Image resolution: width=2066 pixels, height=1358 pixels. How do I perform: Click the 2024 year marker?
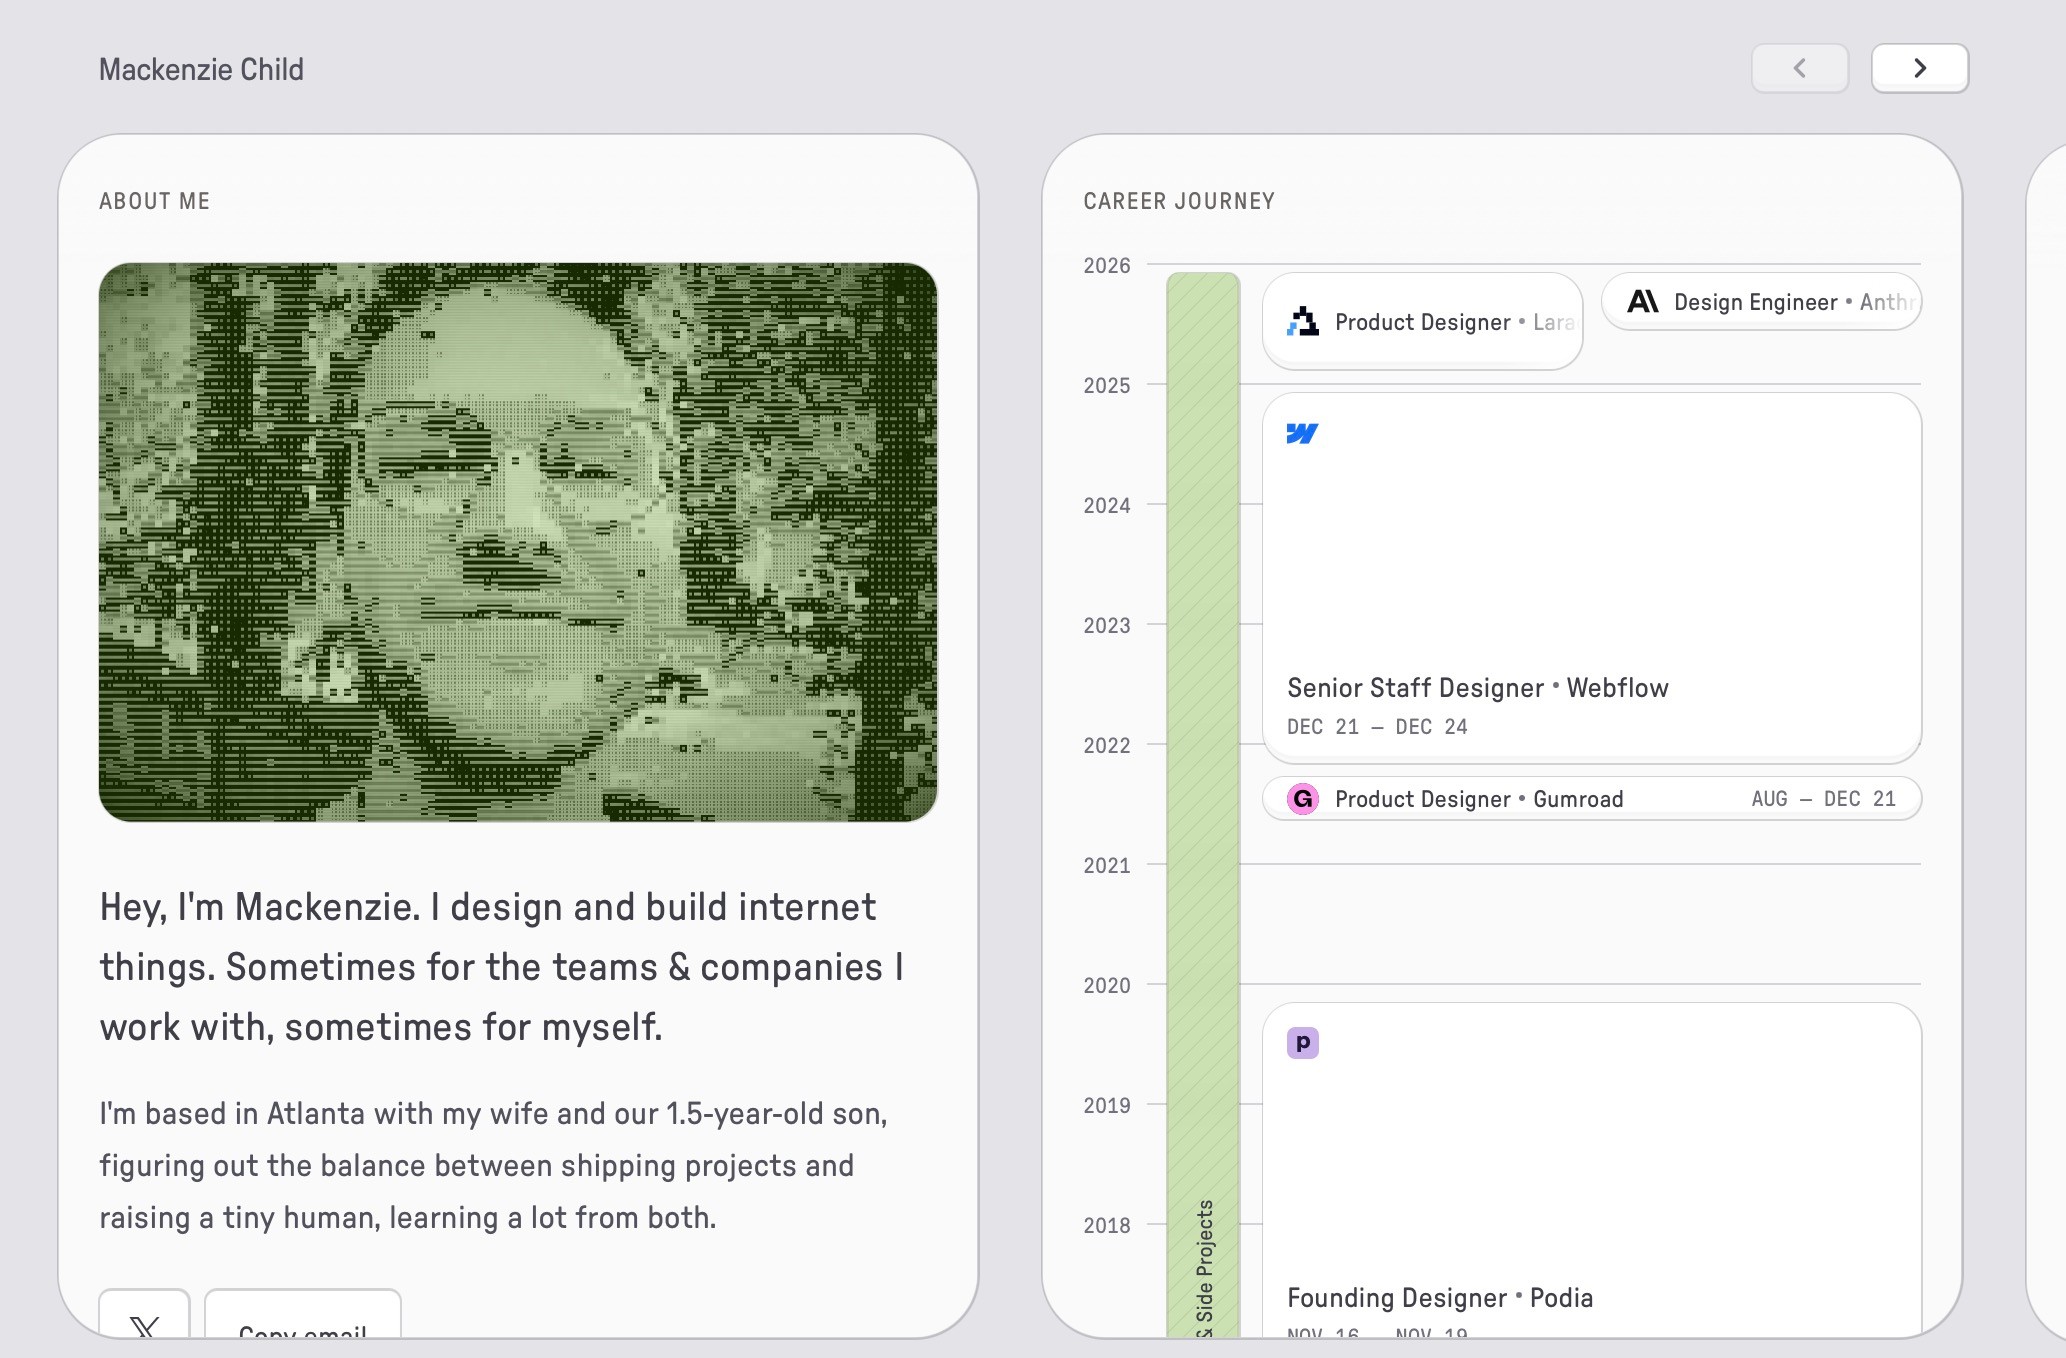coord(1106,505)
